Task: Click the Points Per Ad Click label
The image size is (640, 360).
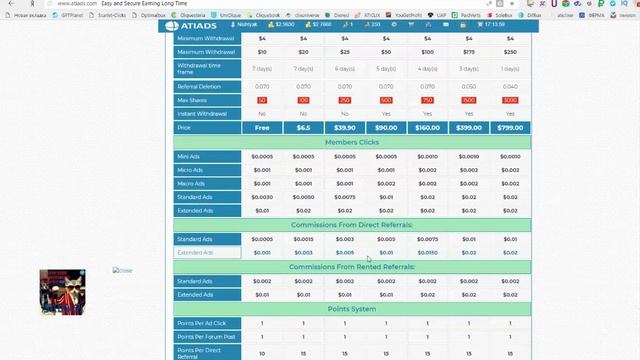Action: [x=207, y=323]
